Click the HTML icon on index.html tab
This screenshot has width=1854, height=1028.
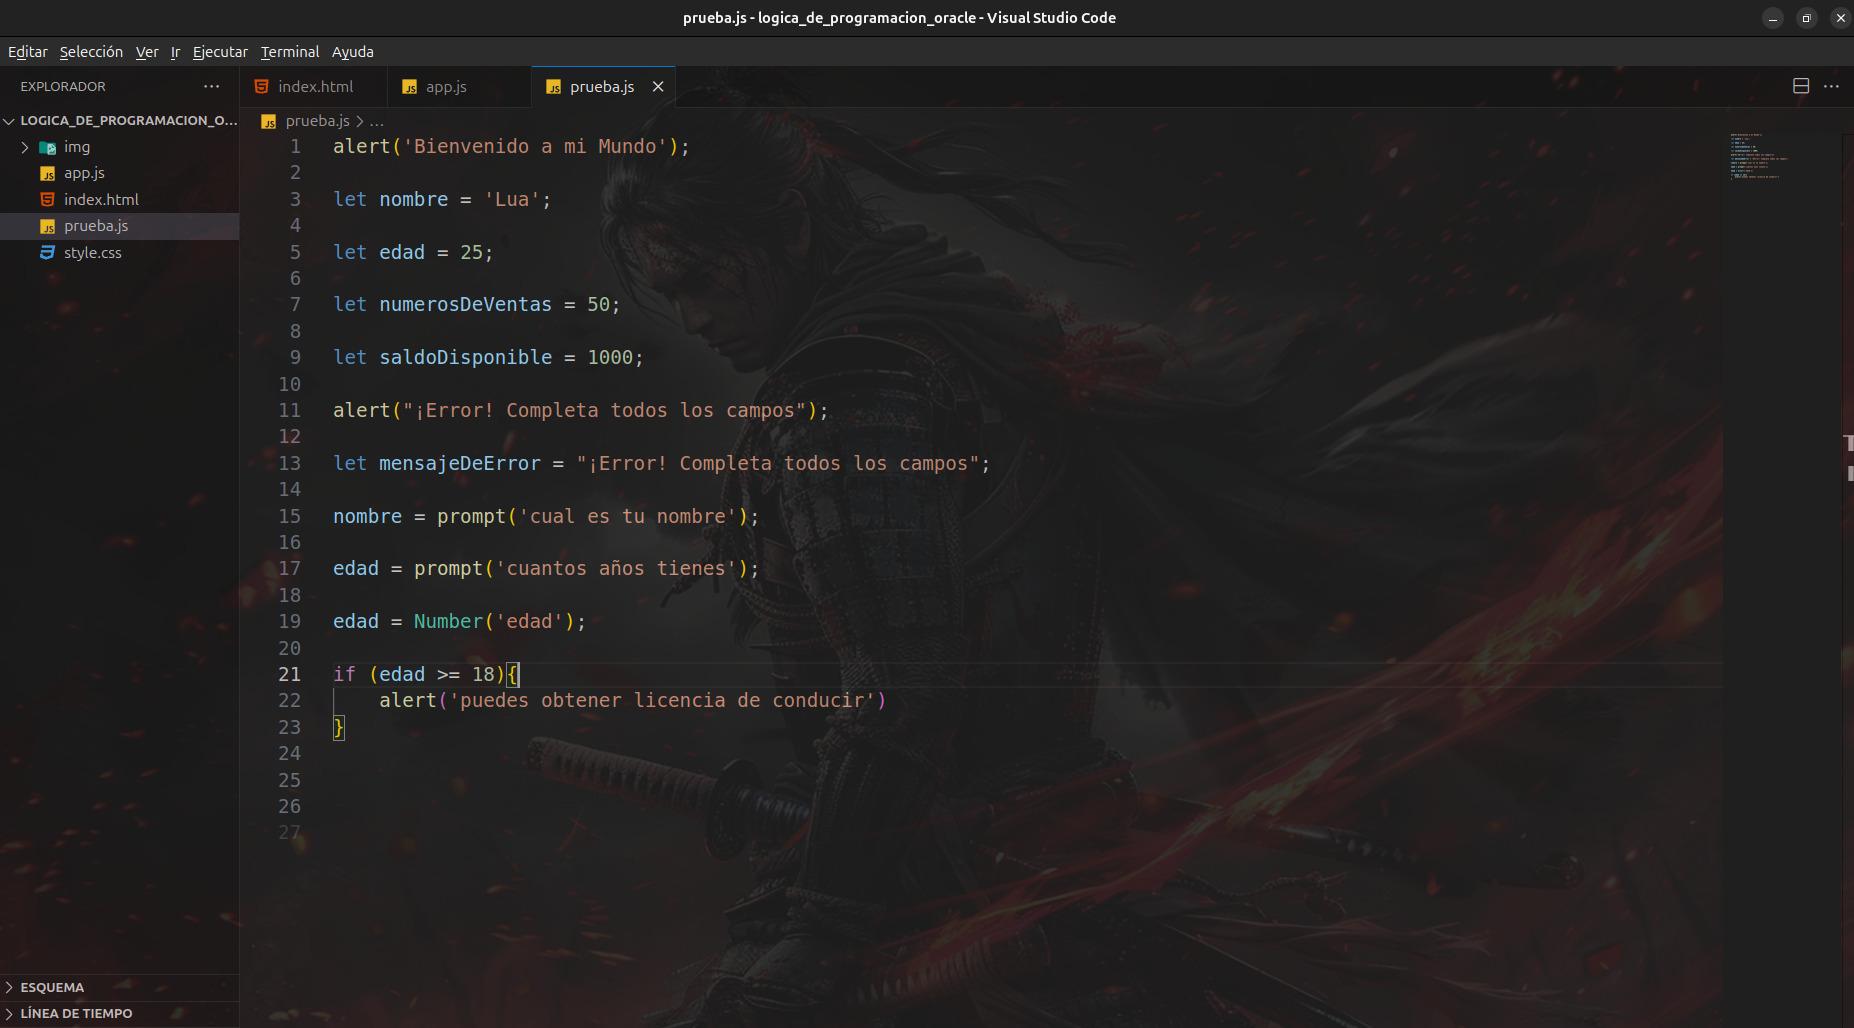tap(261, 86)
